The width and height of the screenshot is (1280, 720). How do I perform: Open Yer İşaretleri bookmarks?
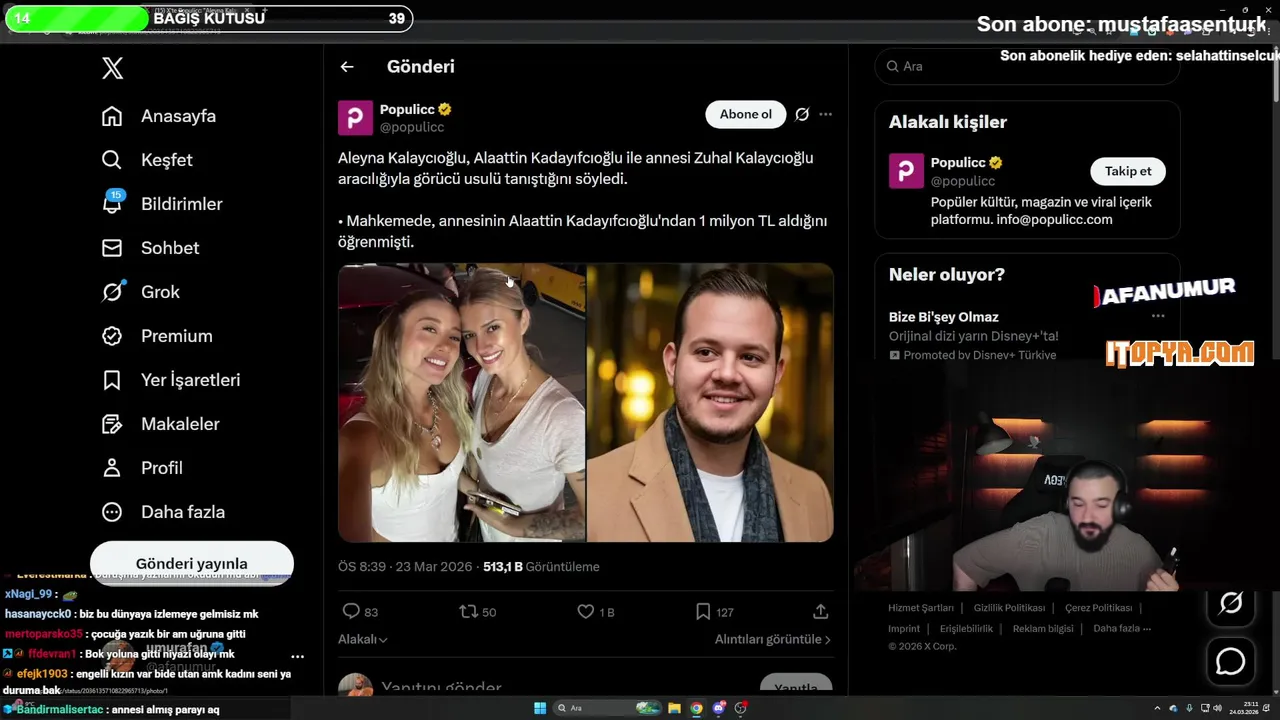(x=171, y=380)
